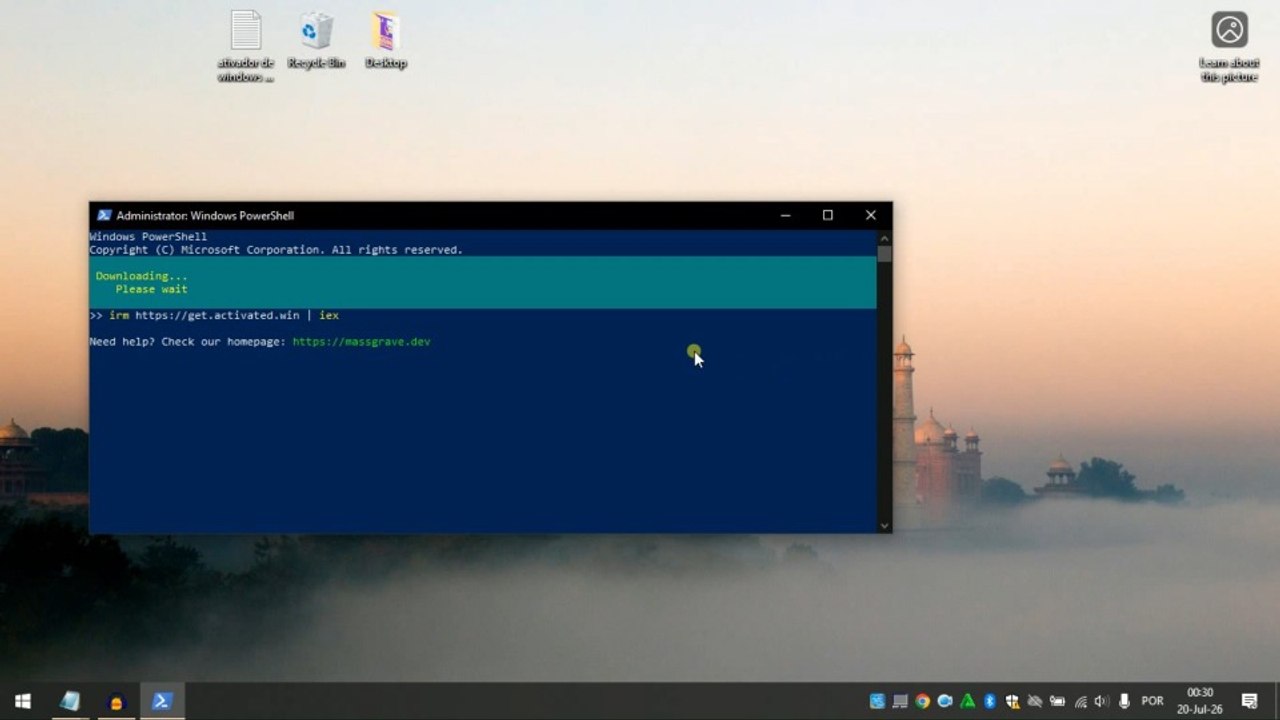Select the PowerShell taskbar button
This screenshot has height=720, width=1280.
pyautogui.click(x=161, y=701)
